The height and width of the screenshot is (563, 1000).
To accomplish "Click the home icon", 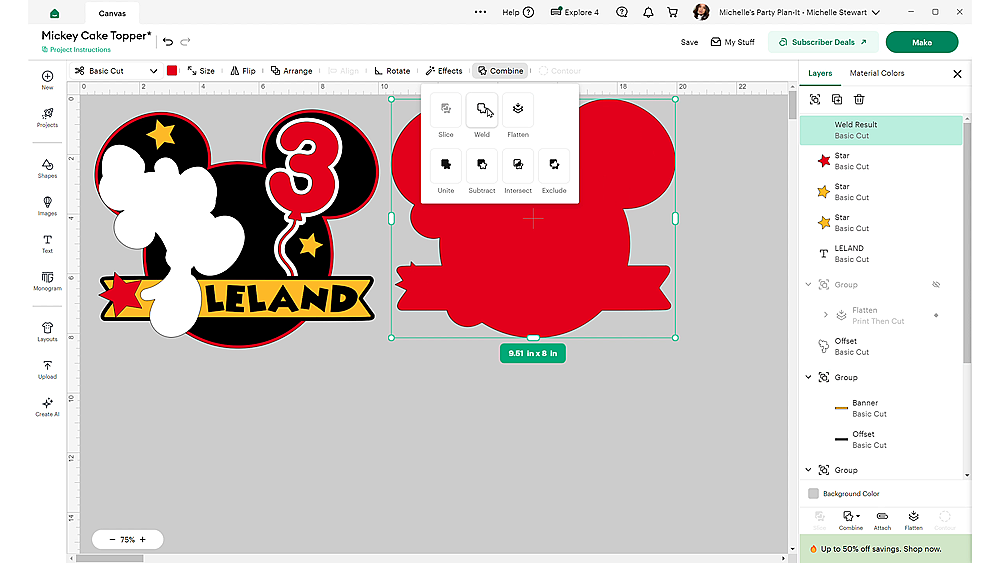I will coord(55,13).
